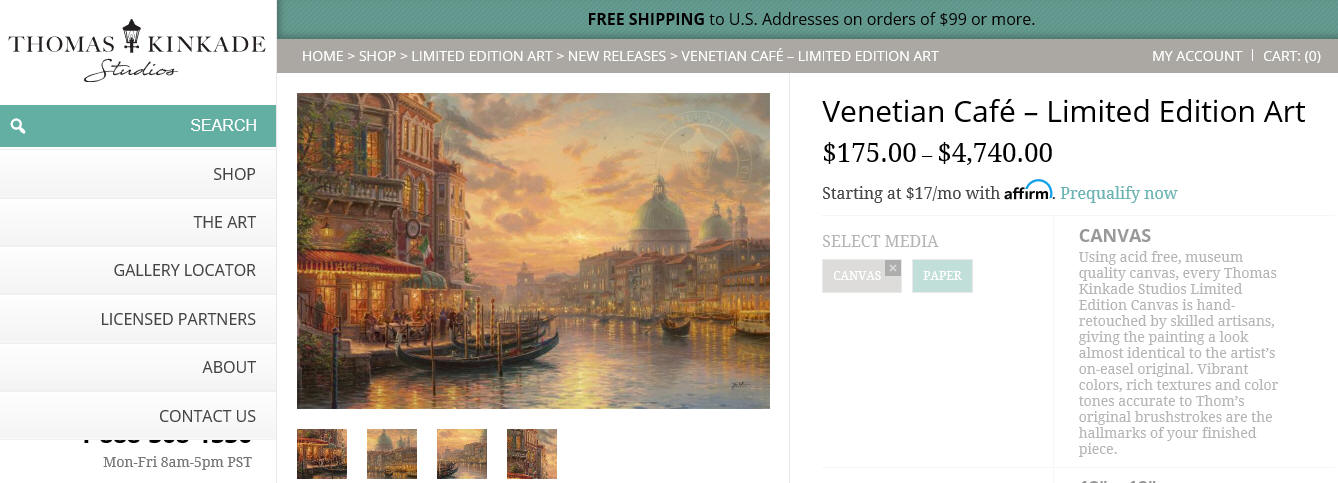Image resolution: width=1338 pixels, height=483 pixels.
Task: Open Licensed Partners page
Action: pos(138,319)
